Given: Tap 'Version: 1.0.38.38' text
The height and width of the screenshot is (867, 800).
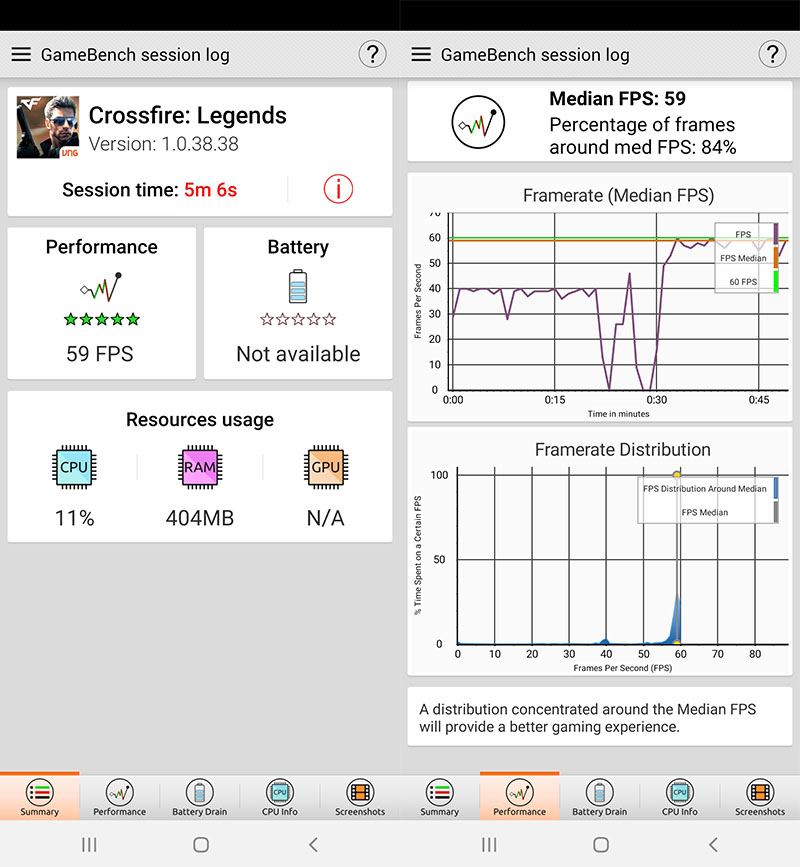Looking at the screenshot, I should pos(164,144).
